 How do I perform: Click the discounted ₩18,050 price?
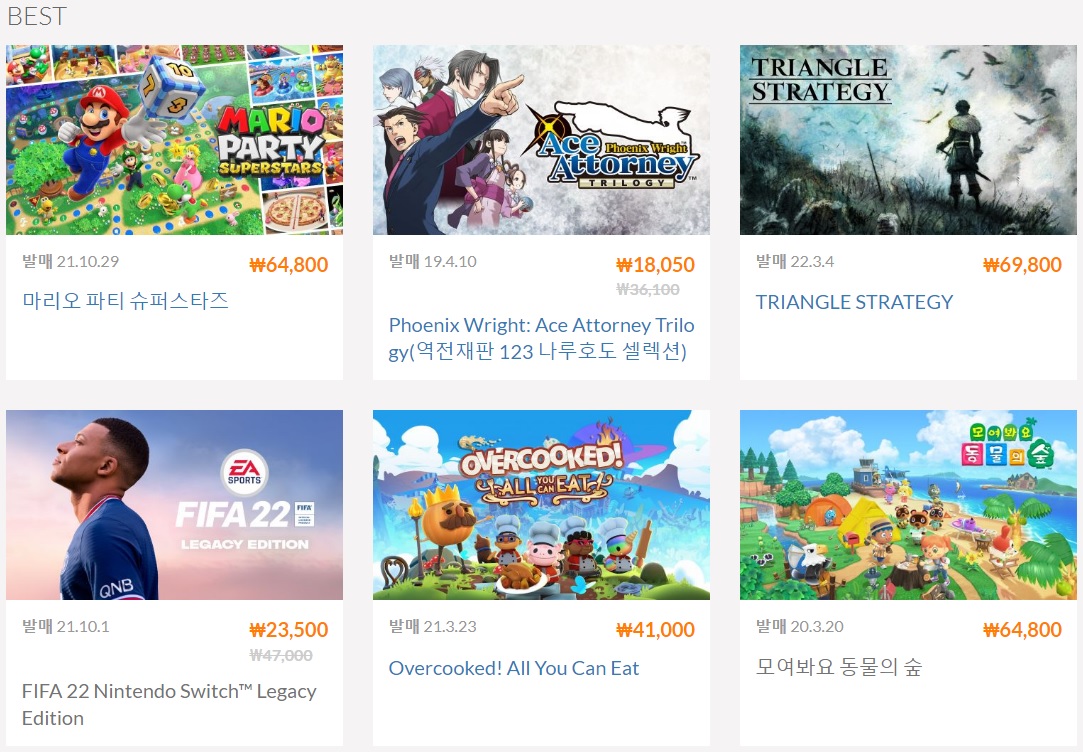point(655,264)
